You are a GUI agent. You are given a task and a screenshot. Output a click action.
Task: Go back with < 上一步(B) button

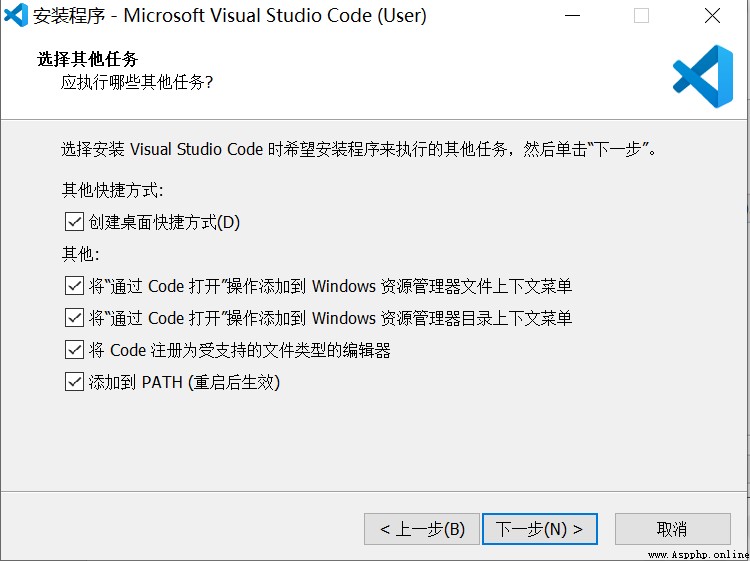(x=422, y=529)
